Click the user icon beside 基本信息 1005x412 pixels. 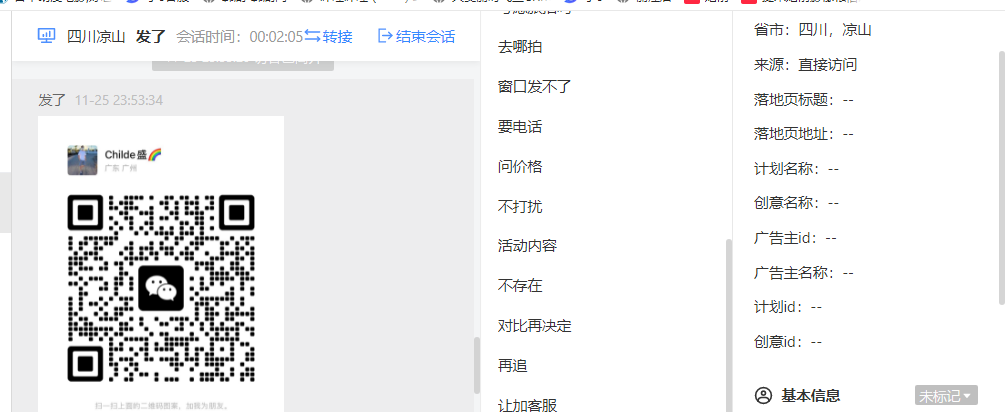(763, 395)
